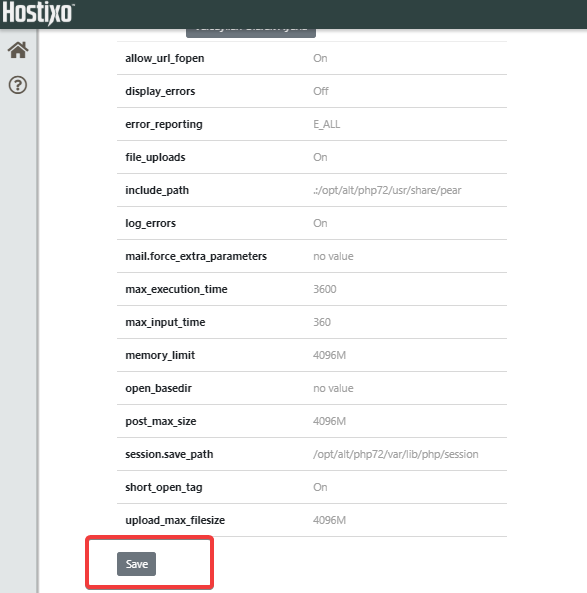Open post_max_size 4096M dropdown

[329, 421]
